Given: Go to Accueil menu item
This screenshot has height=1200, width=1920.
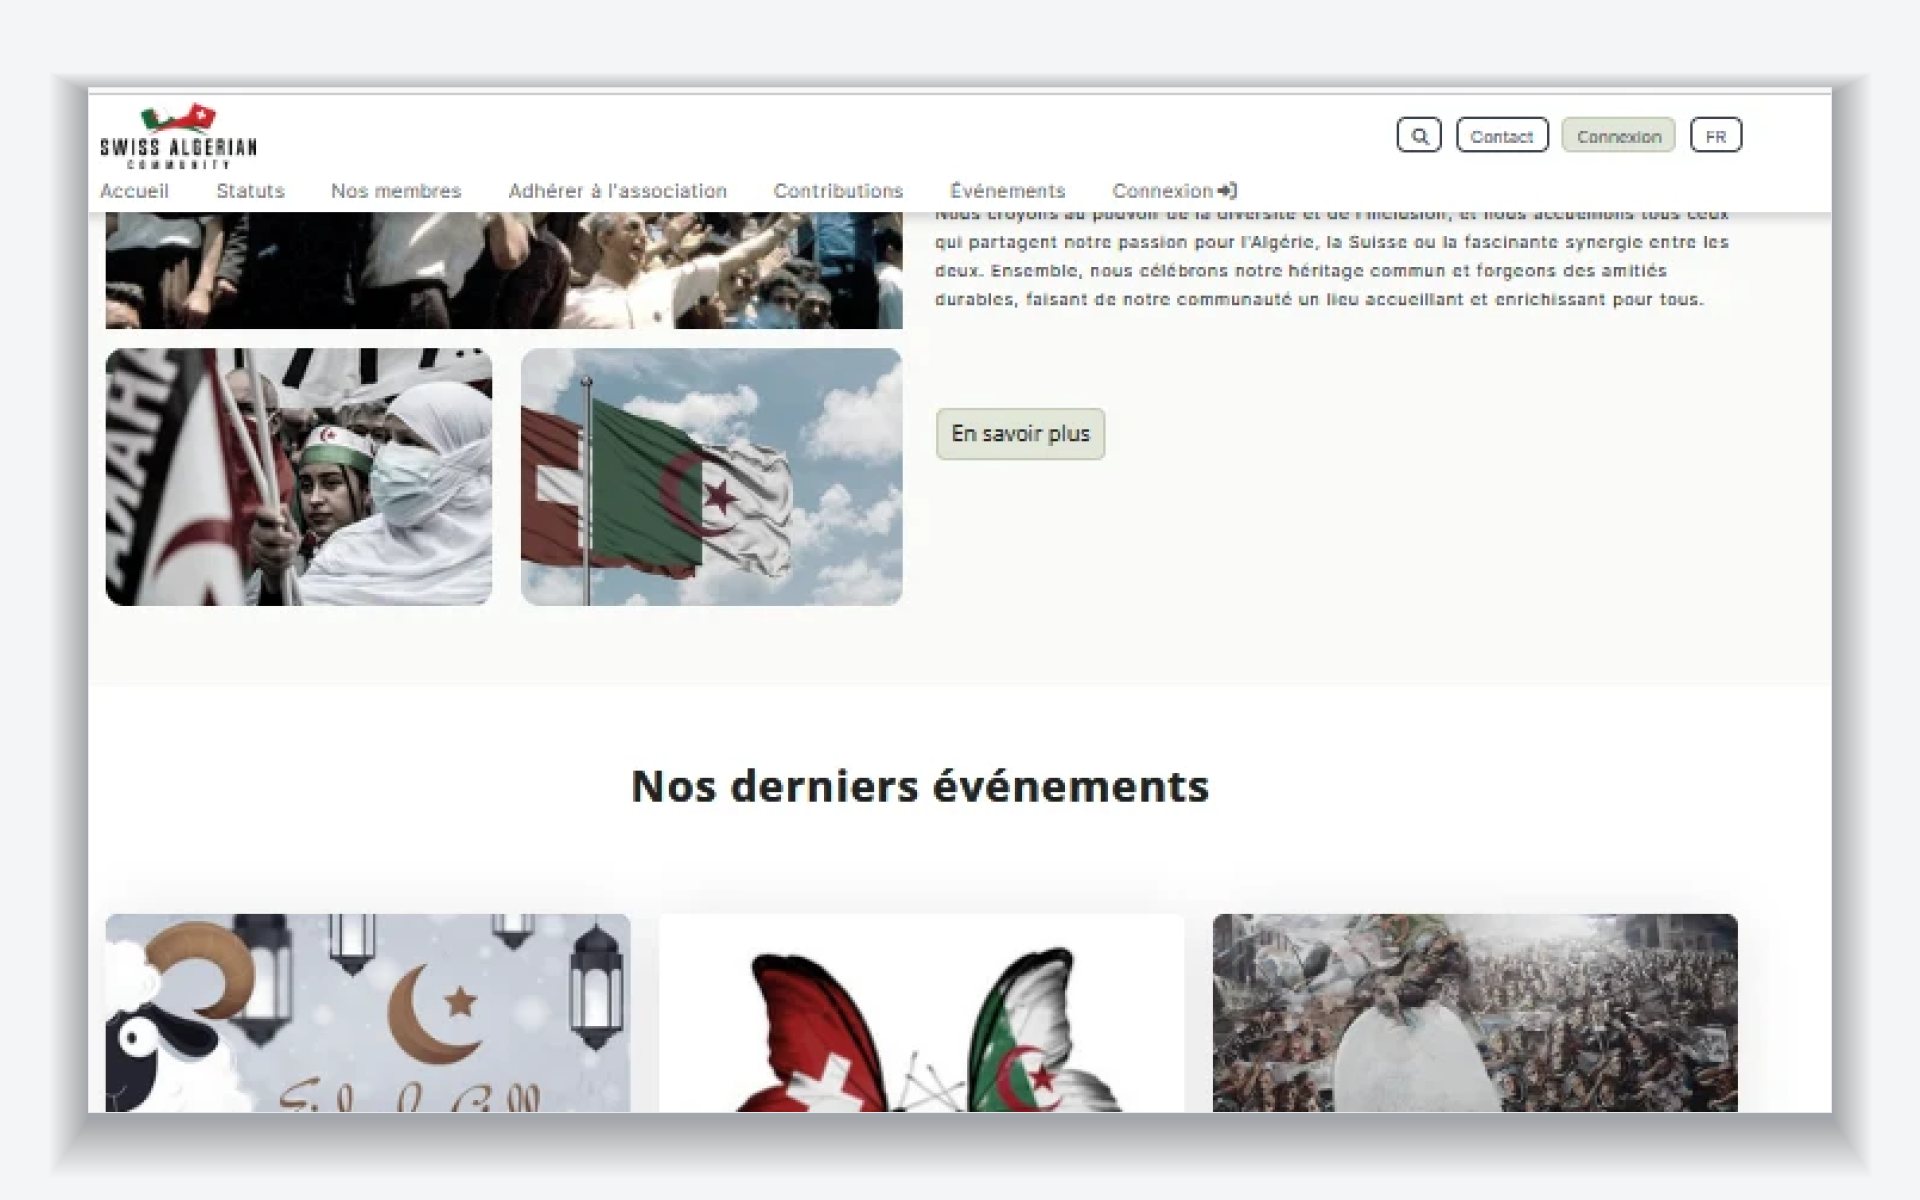Looking at the screenshot, I should 134,191.
